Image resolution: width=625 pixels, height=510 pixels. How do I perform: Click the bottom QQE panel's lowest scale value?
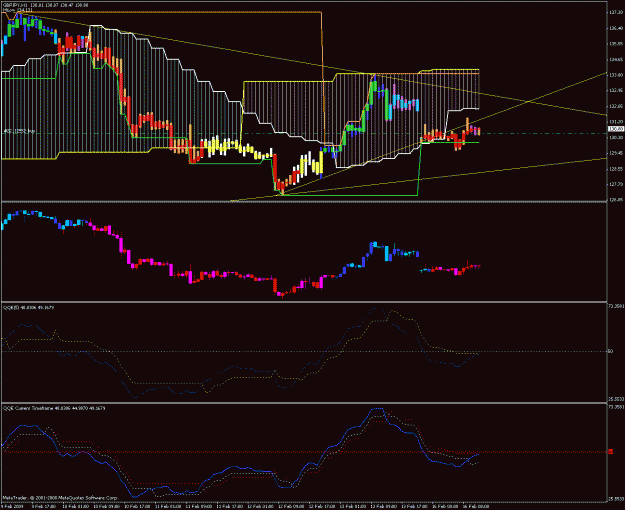tap(616, 498)
